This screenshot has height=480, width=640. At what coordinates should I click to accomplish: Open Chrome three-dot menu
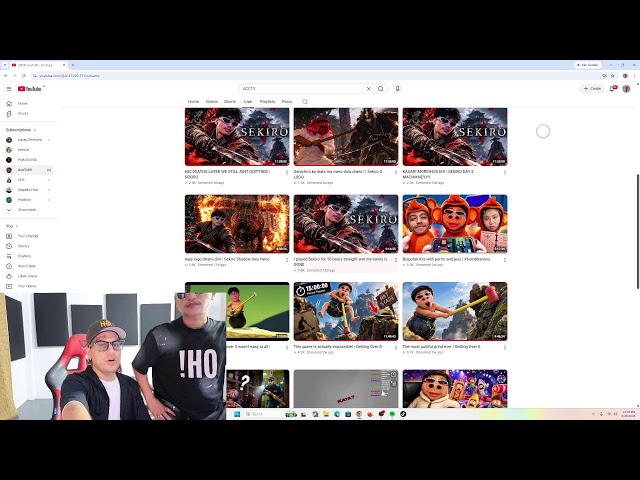tap(634, 76)
